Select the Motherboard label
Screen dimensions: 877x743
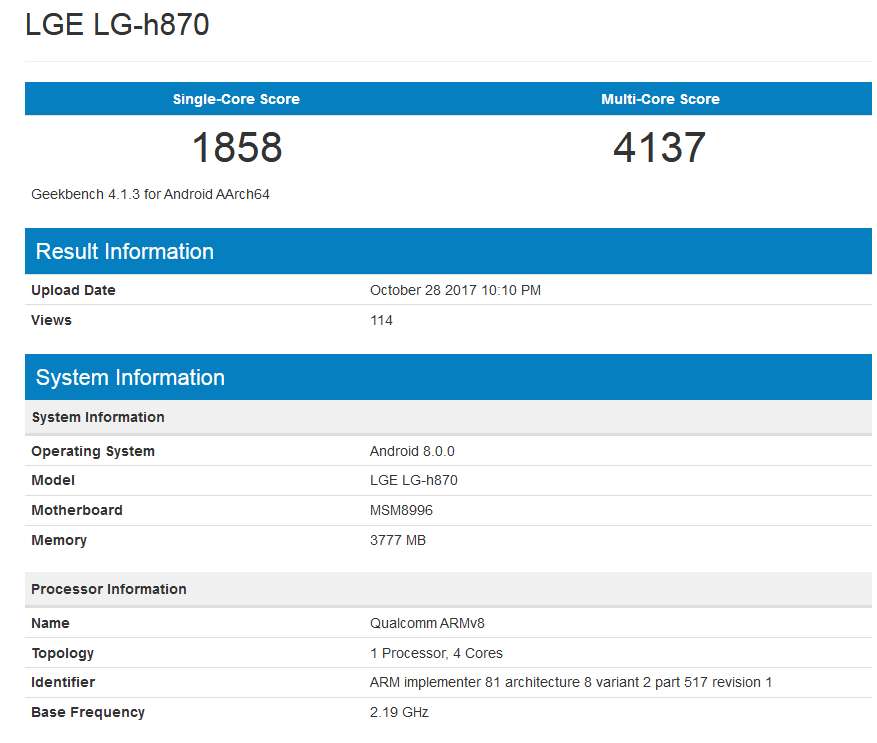(x=77, y=510)
